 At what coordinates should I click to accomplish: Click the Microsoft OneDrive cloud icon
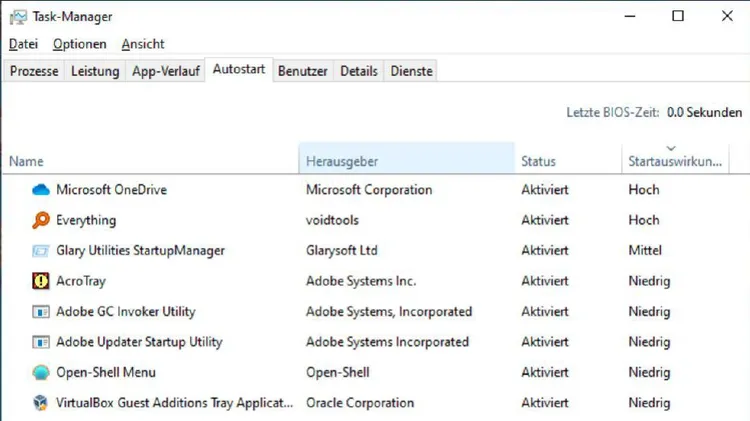(x=41, y=190)
